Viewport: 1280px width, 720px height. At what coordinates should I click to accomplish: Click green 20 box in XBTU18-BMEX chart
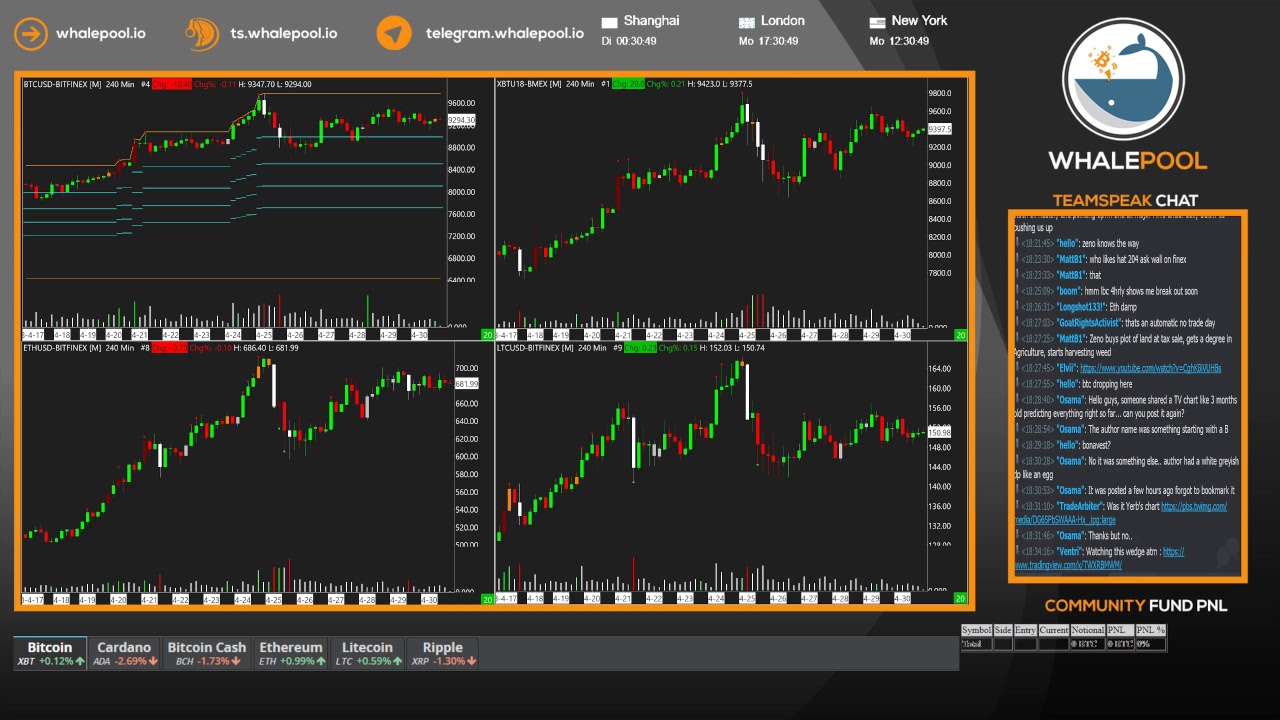click(x=960, y=335)
